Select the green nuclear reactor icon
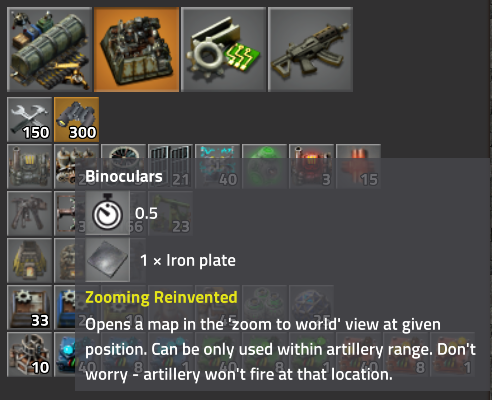Screen dimensions: 492x400 pyautogui.click(x=265, y=167)
